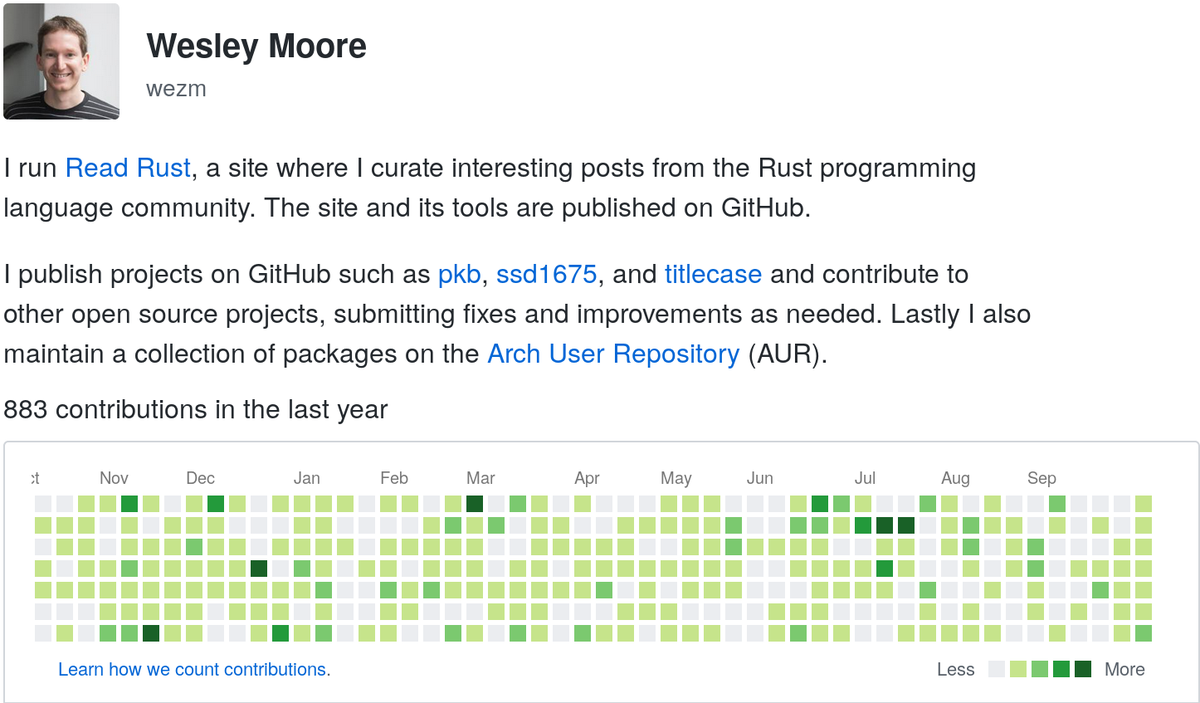Click the Apr month label

pyautogui.click(x=587, y=478)
